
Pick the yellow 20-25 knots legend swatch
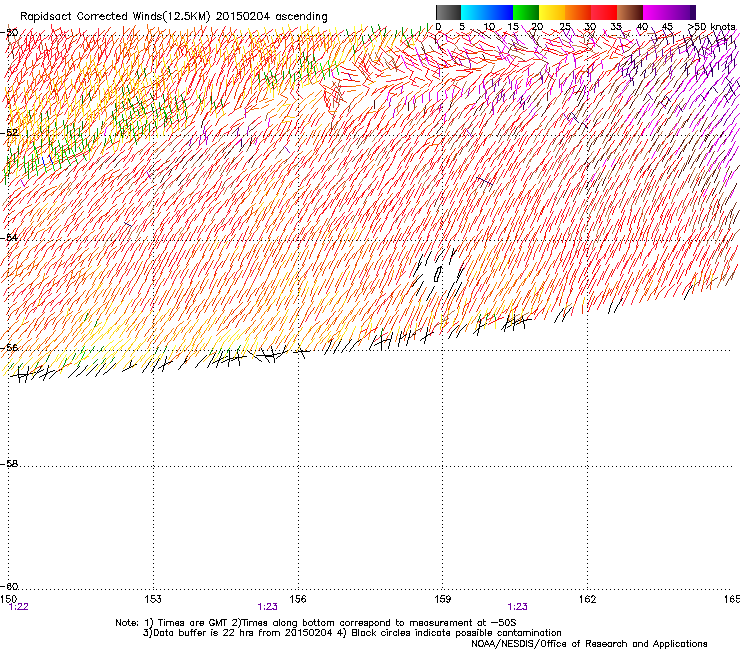click(552, 12)
